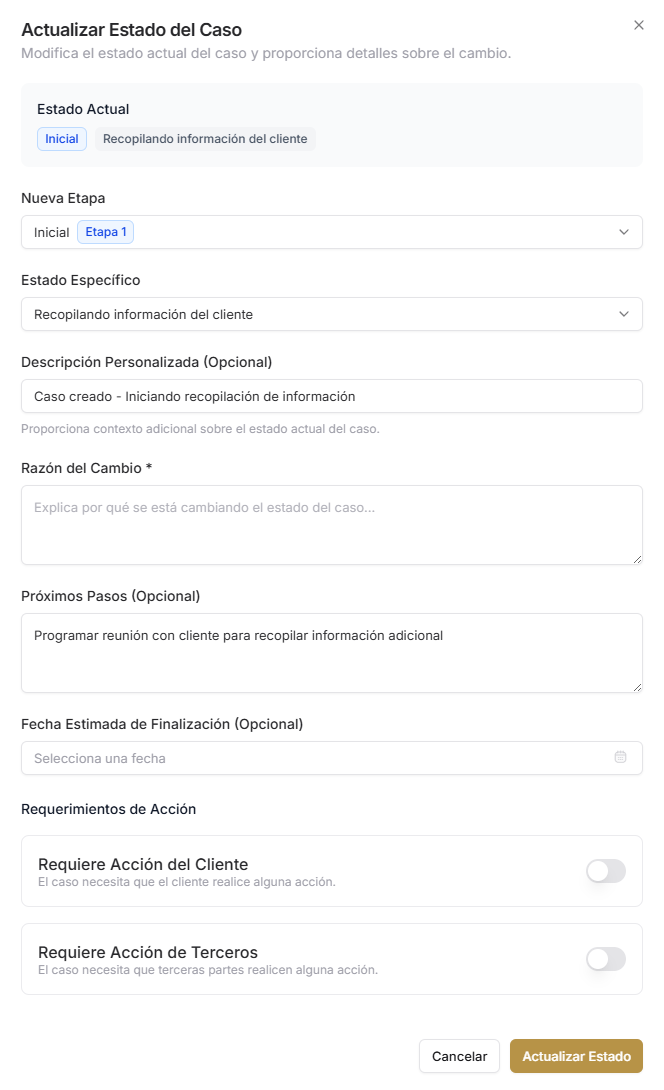
Task: Click the Cancelar button
Action: (459, 1056)
